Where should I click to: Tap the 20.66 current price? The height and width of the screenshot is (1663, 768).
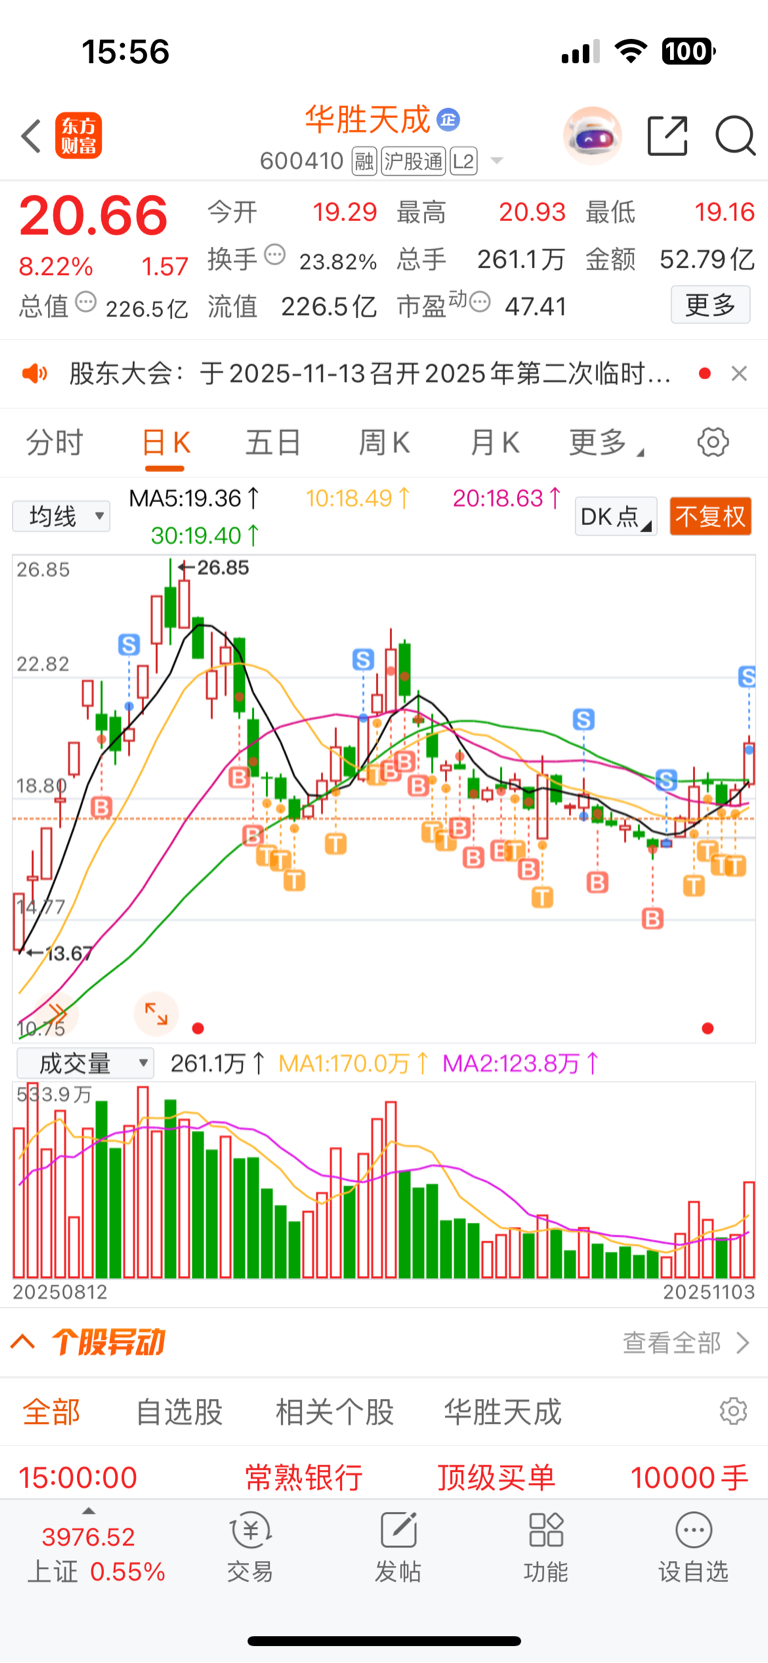[93, 216]
